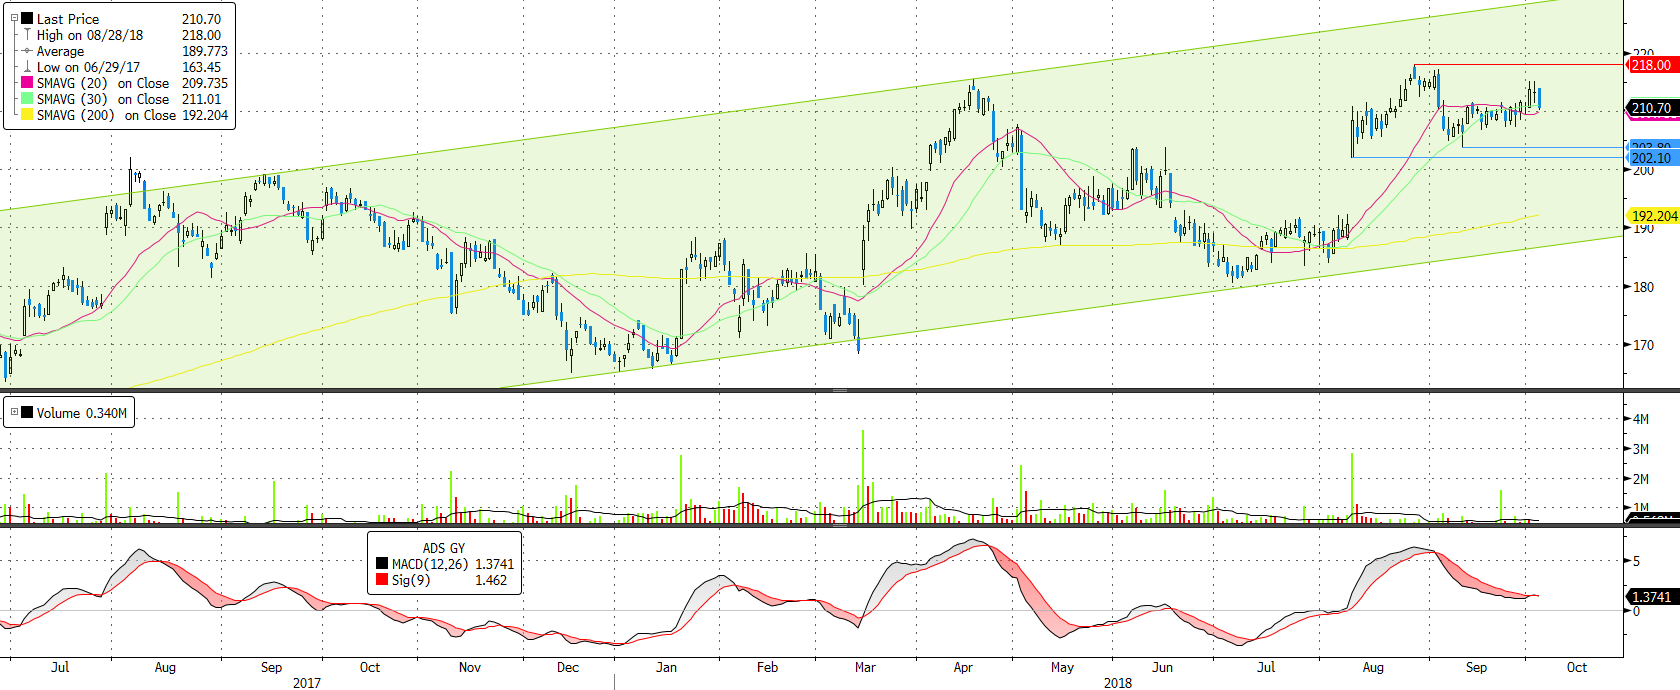The height and width of the screenshot is (690, 1680).
Task: Click the 2017 year label on time axis
Action: point(307,683)
